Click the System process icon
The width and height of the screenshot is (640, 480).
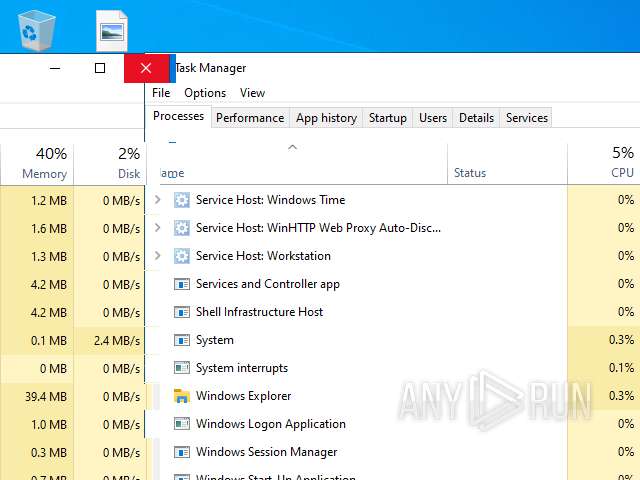click(182, 340)
